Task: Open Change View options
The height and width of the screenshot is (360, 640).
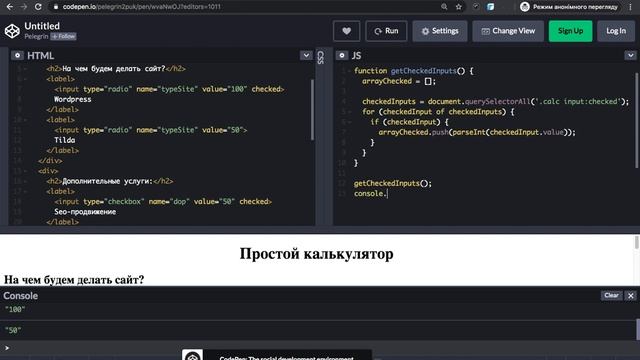Action: [508, 31]
